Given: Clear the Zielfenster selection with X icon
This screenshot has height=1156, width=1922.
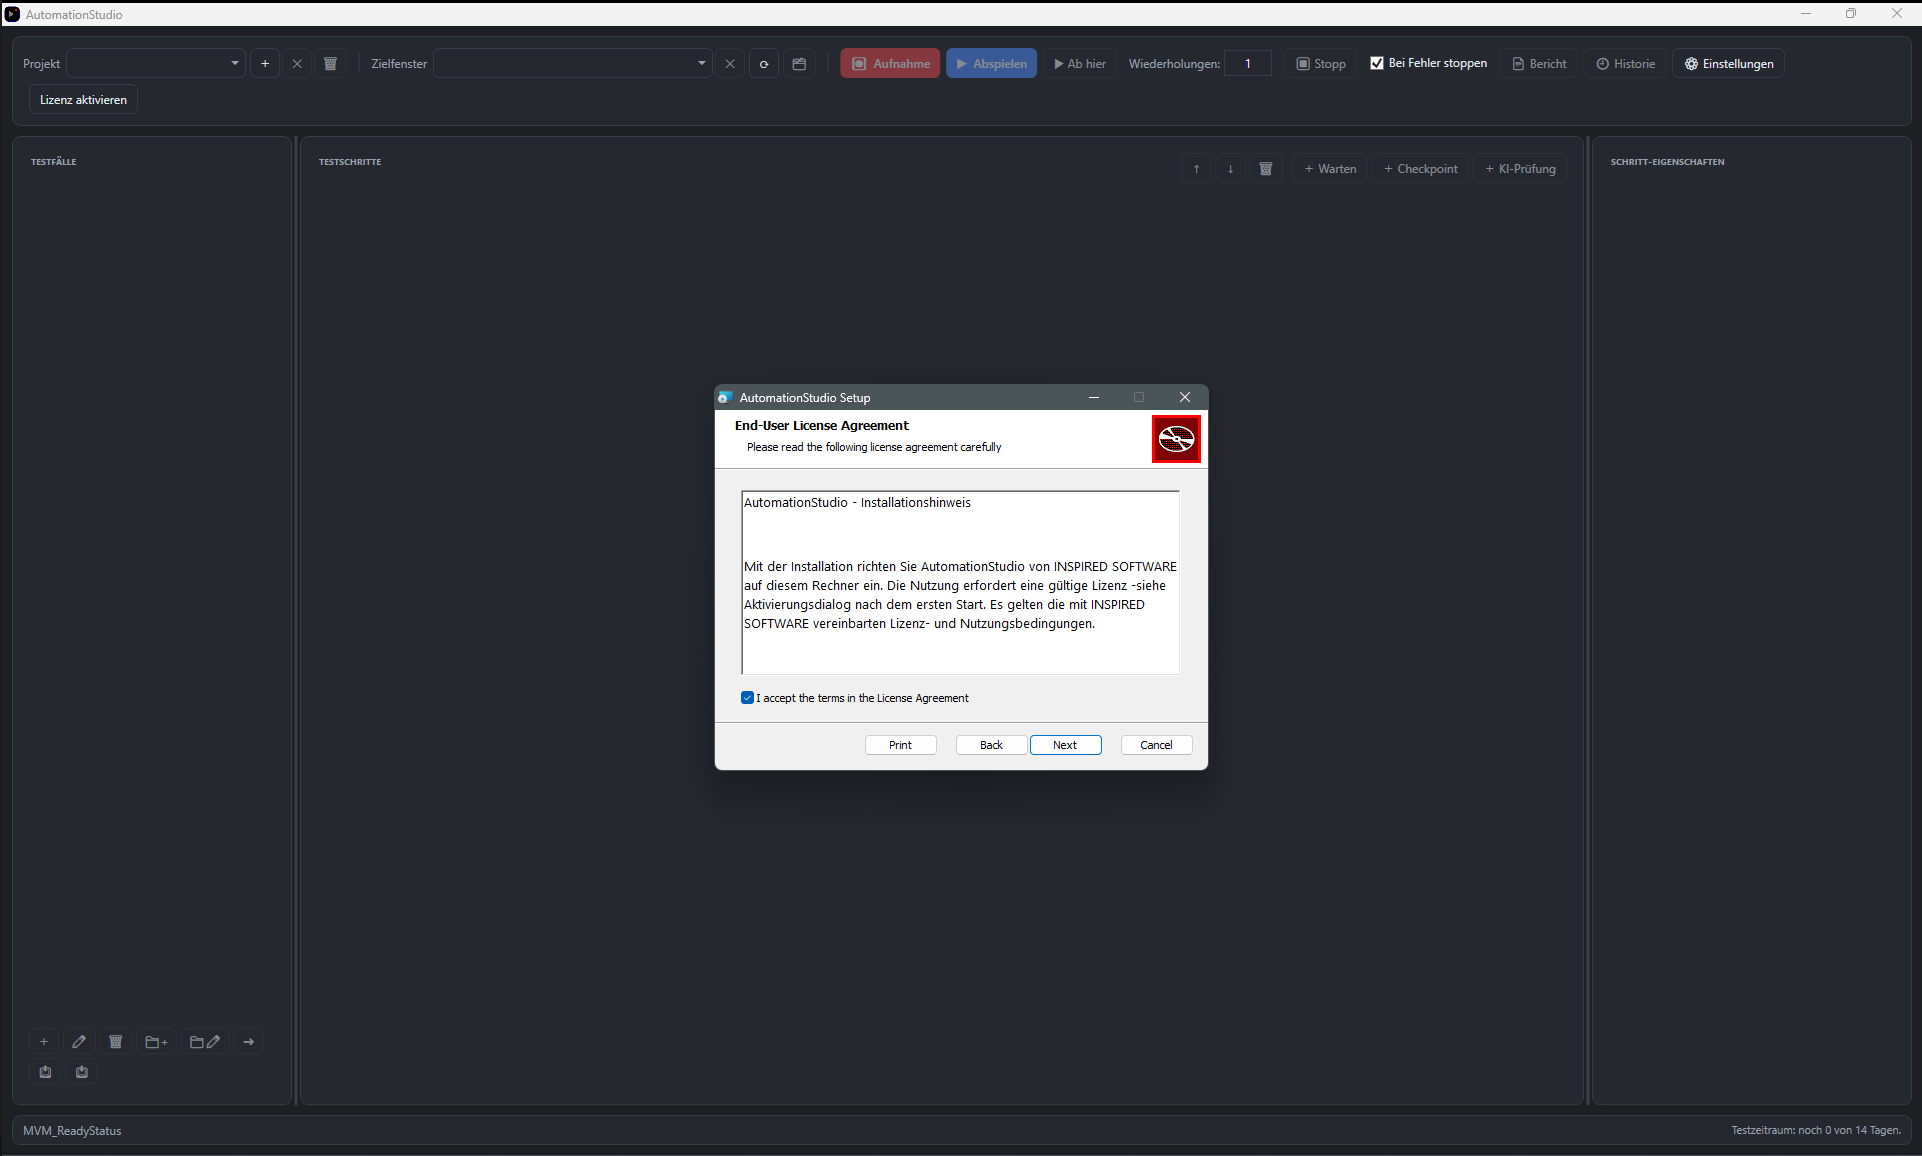Looking at the screenshot, I should 730,63.
